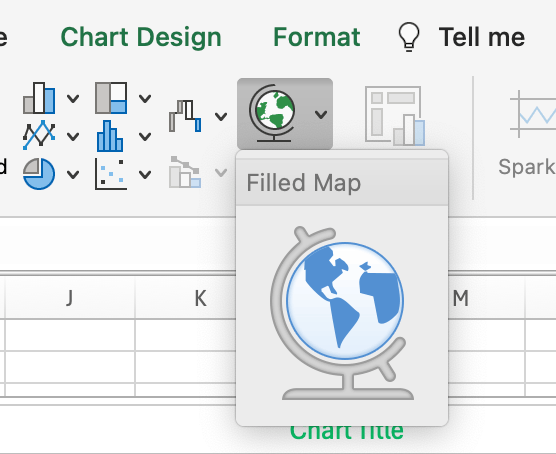Choose the Filled Map chart thumbnail
The height and width of the screenshot is (454, 556).
click(x=342, y=314)
